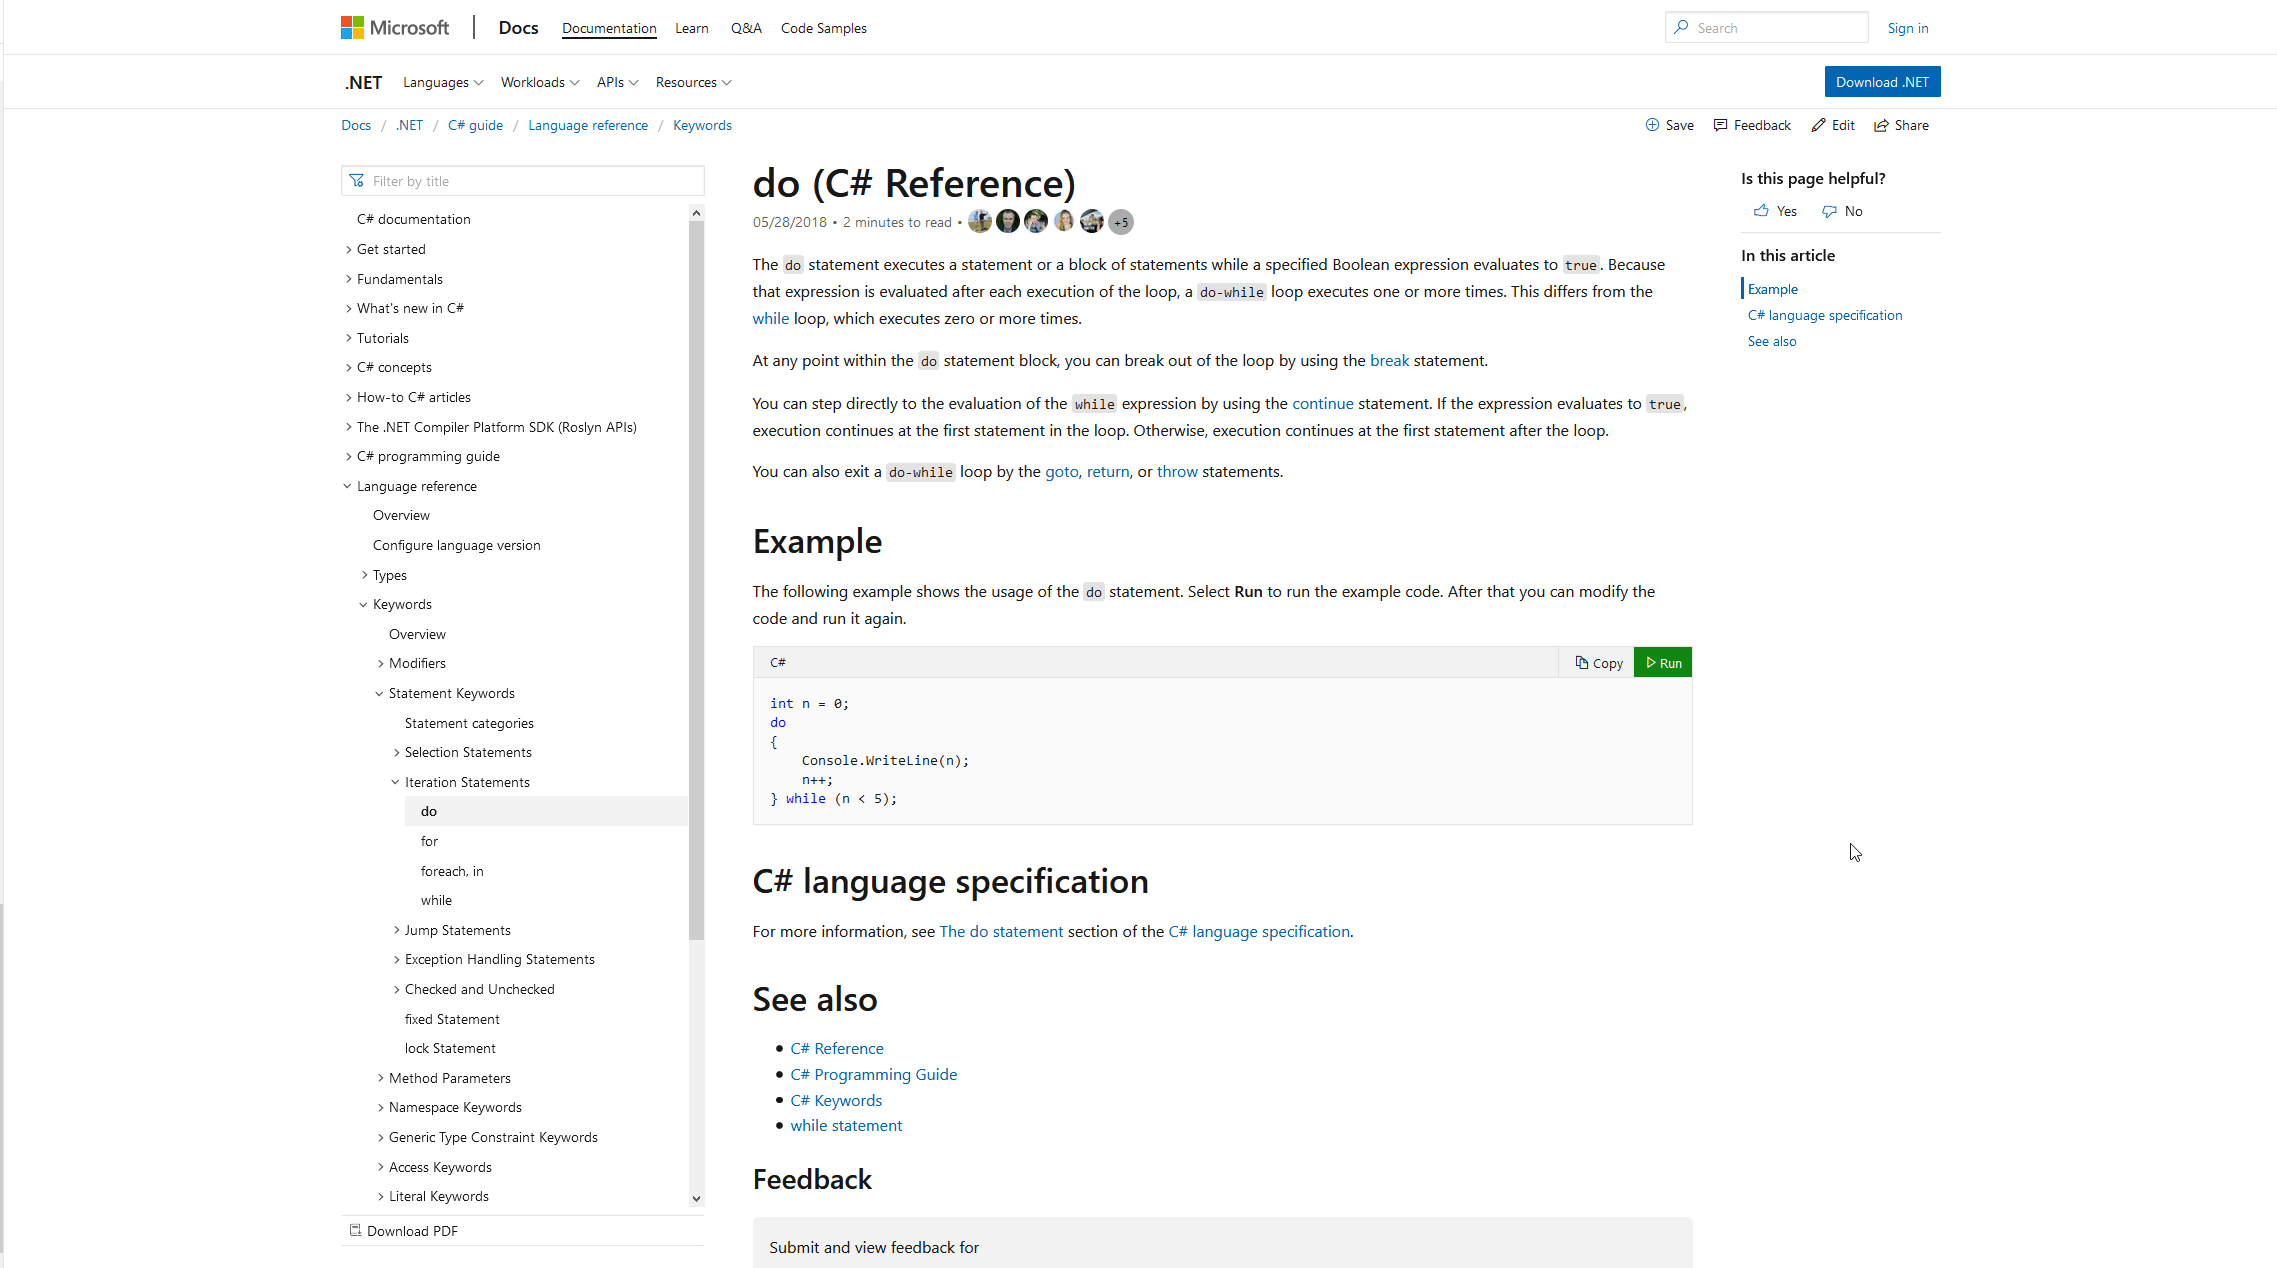
Task: Open the Q&A tab
Action: (746, 28)
